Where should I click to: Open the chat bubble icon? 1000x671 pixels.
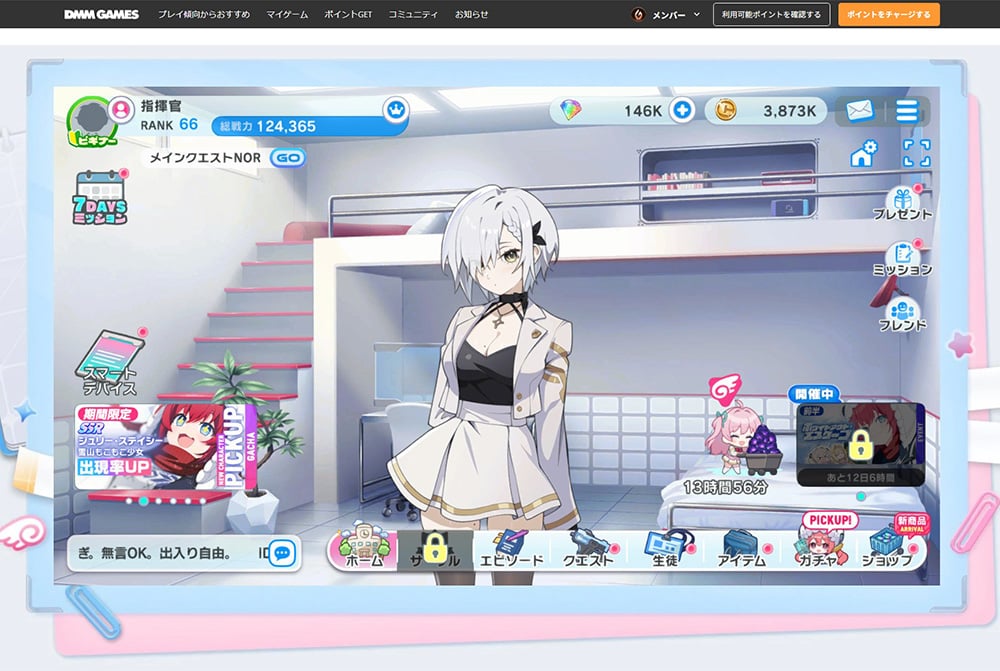[x=283, y=553]
